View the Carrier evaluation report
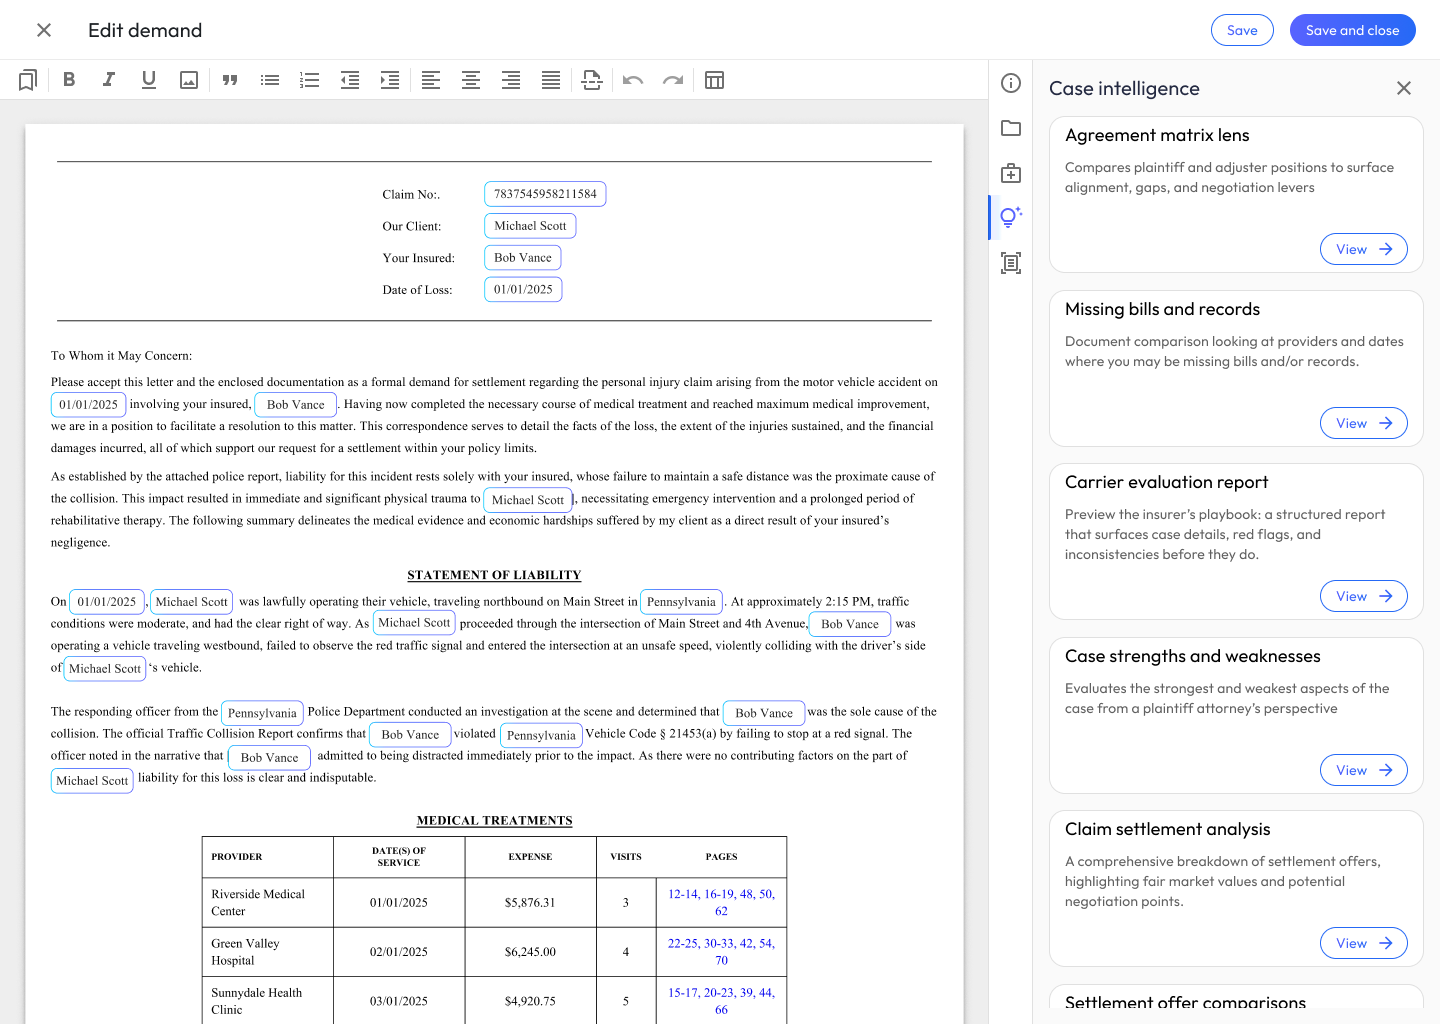This screenshot has width=1440, height=1024. pos(1363,596)
